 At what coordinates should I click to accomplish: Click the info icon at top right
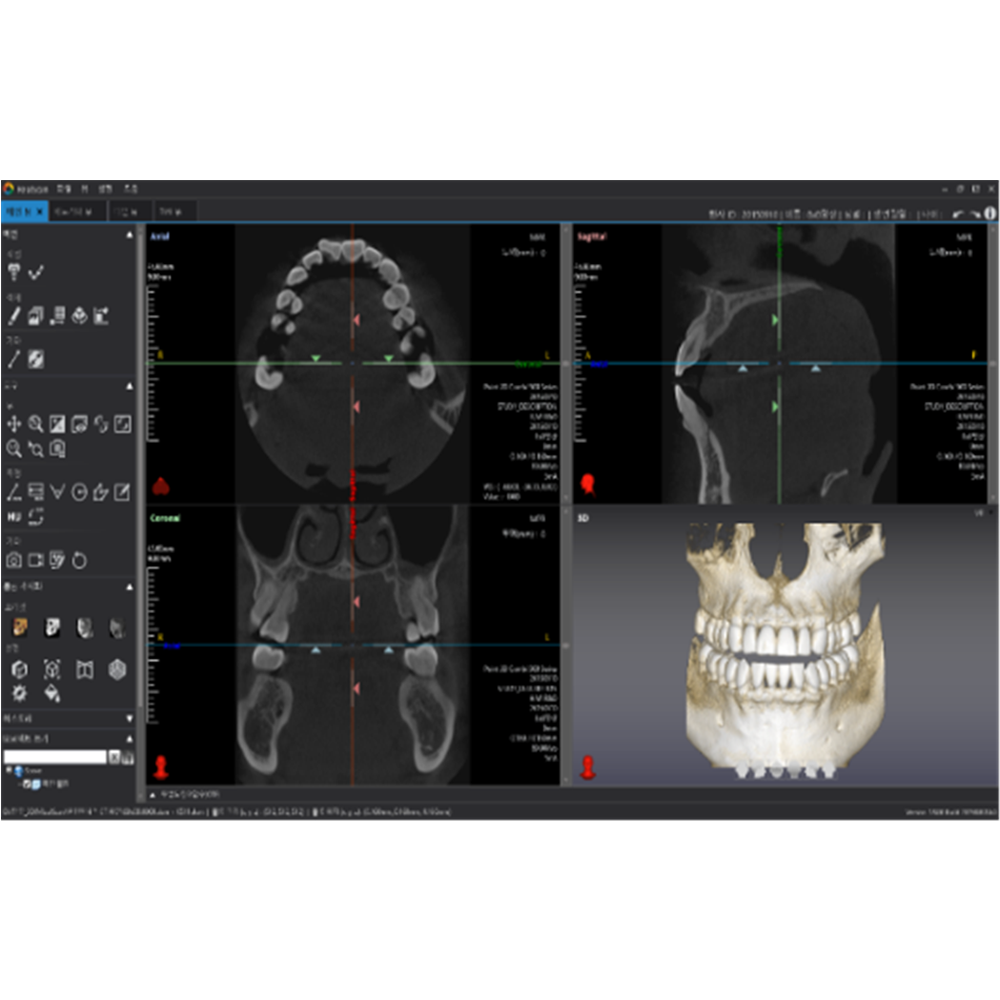click(990, 212)
